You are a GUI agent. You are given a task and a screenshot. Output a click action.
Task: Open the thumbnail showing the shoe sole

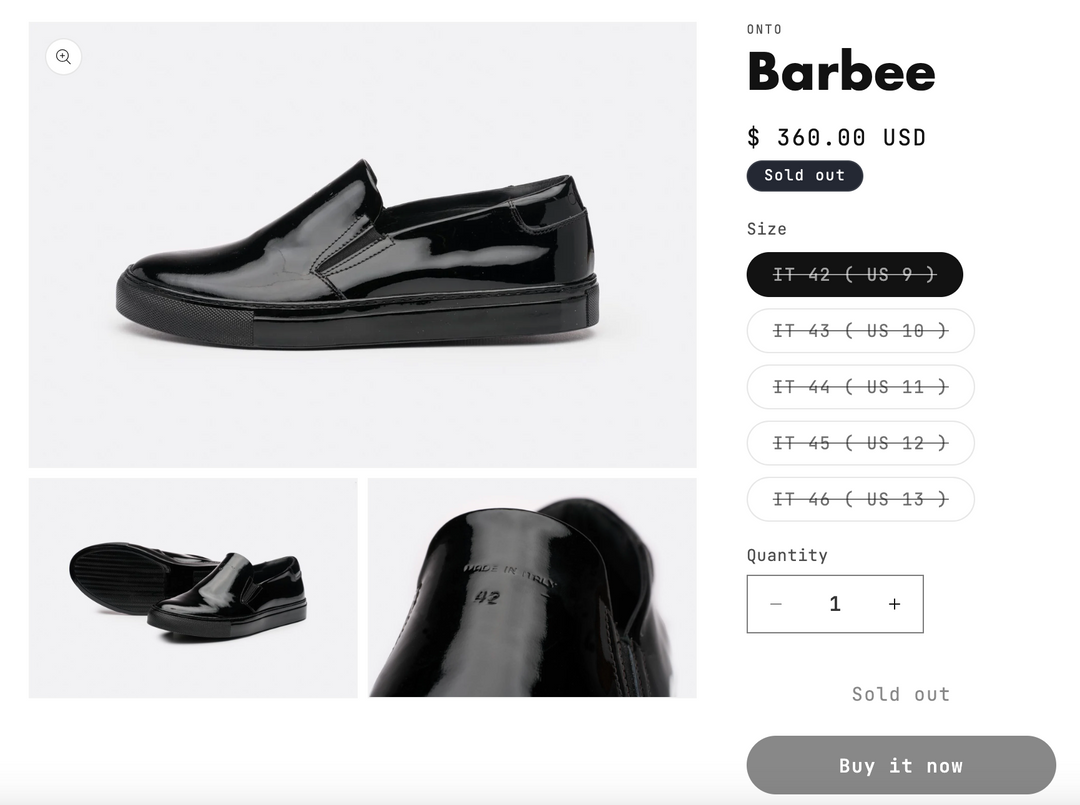[x=193, y=588]
